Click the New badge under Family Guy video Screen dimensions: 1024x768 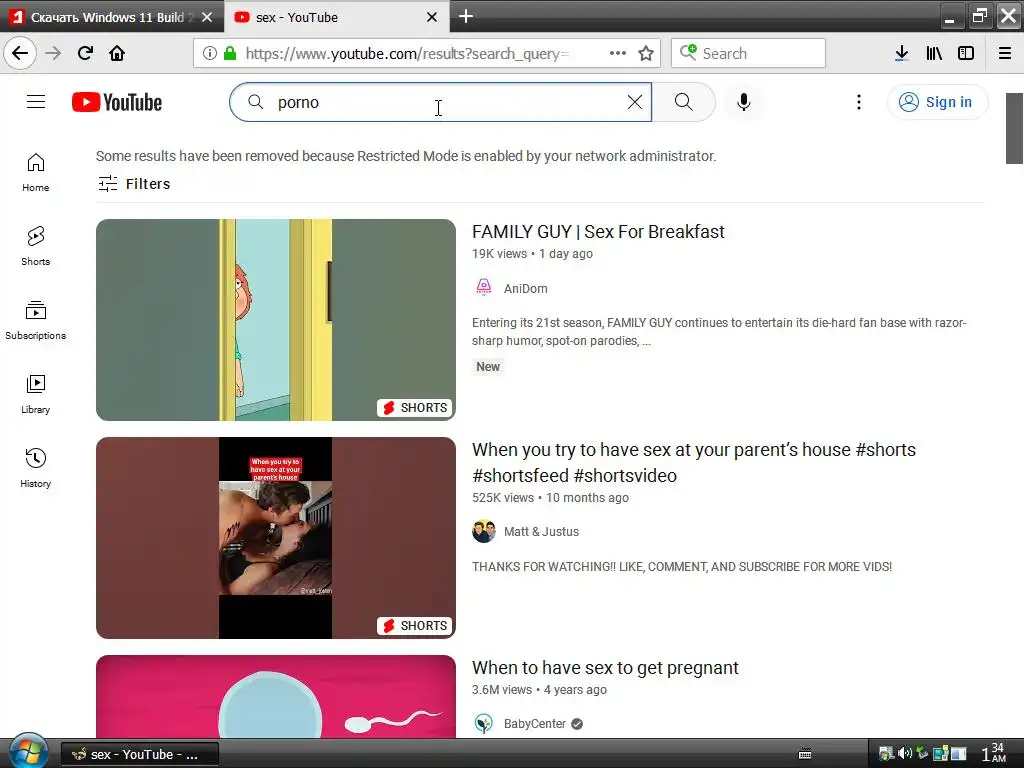tap(488, 366)
